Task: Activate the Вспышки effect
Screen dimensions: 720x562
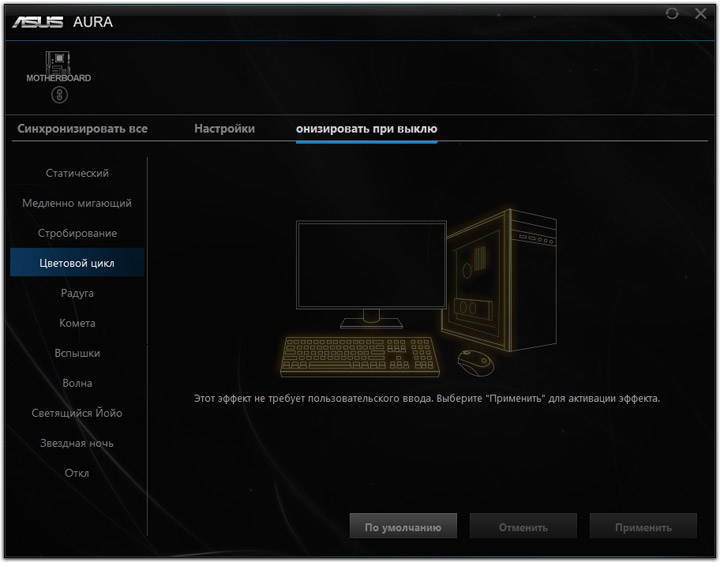Action: tap(77, 353)
